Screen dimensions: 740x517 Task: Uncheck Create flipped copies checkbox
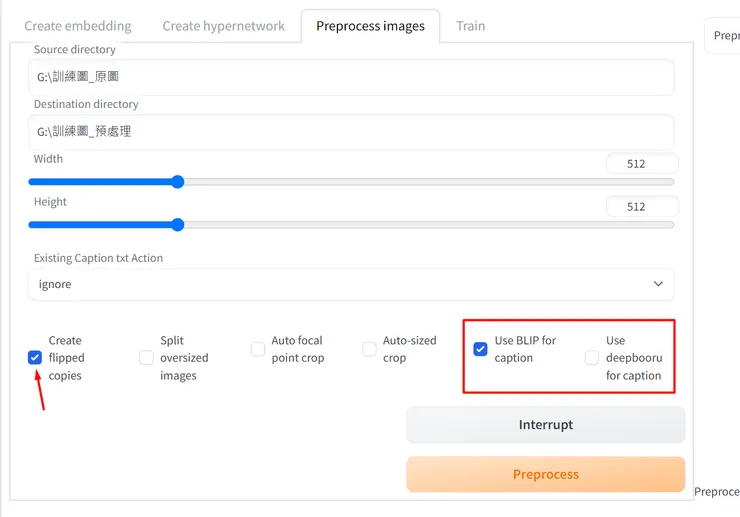pyautogui.click(x=35, y=358)
